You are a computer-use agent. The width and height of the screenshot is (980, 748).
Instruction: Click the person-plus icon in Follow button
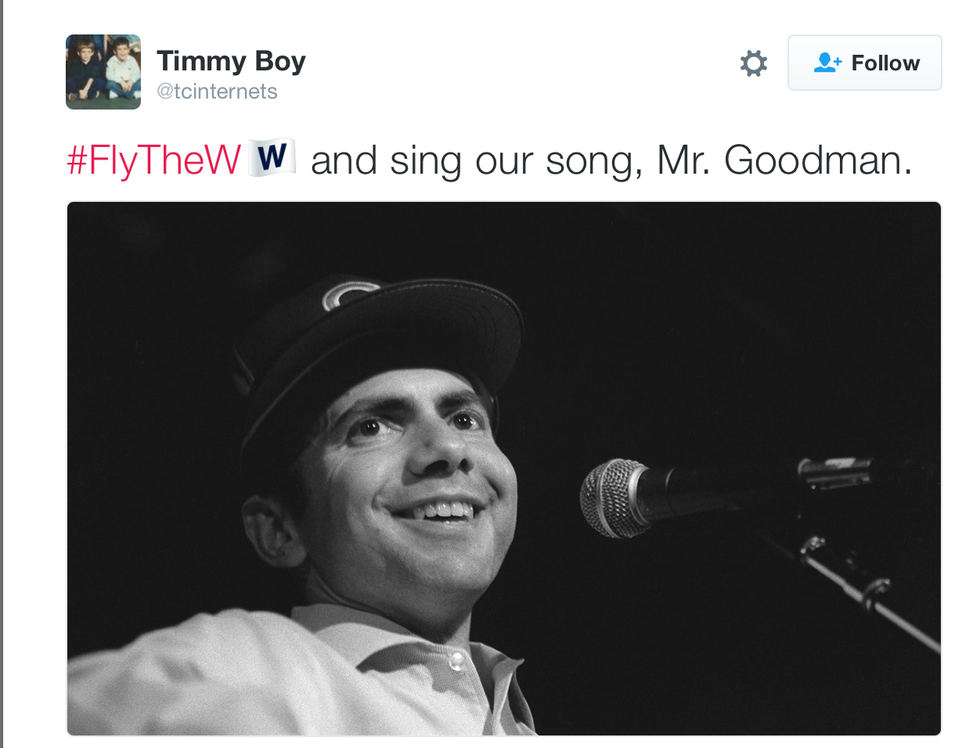pyautogui.click(x=828, y=63)
